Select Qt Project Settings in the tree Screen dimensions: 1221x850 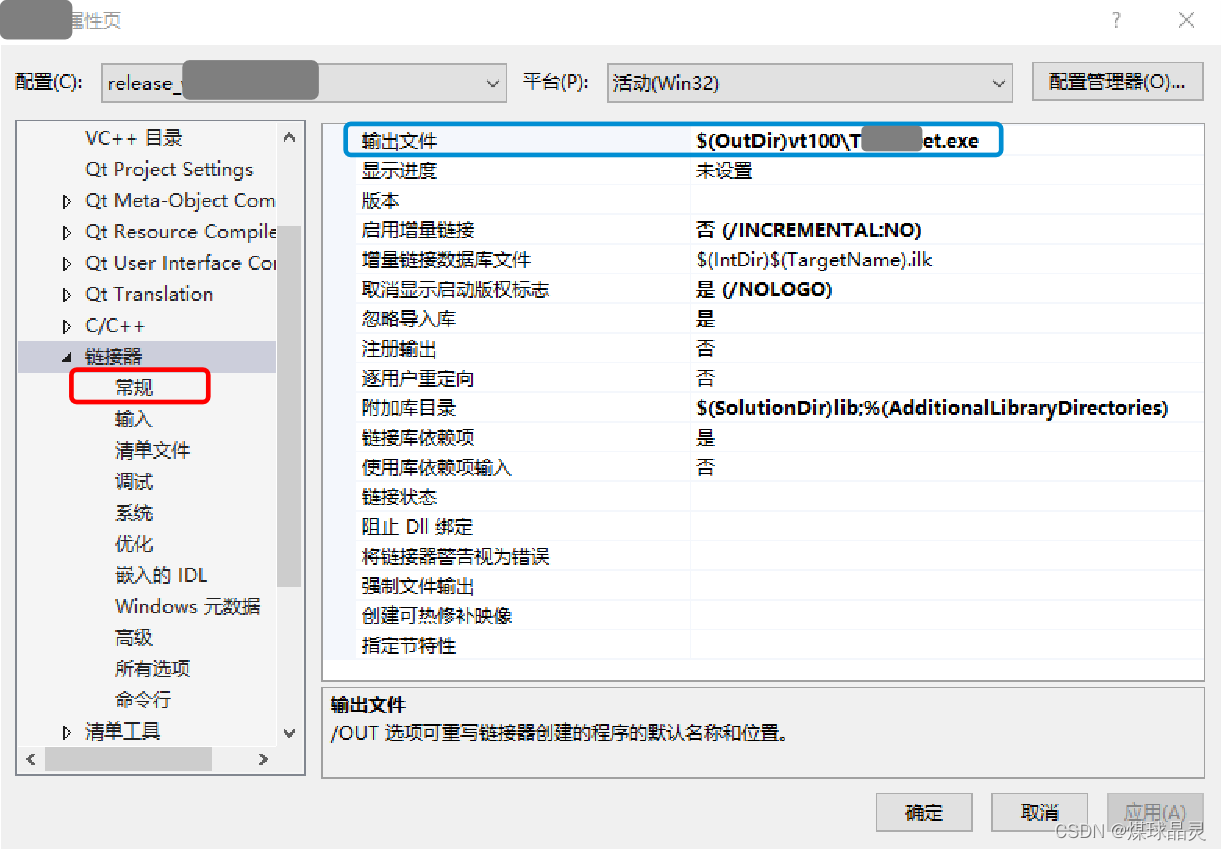point(169,169)
